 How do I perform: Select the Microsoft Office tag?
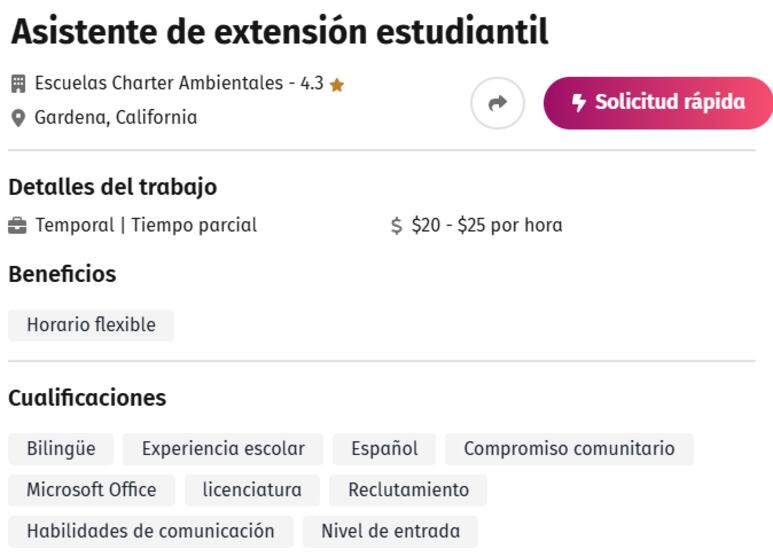pos(92,490)
